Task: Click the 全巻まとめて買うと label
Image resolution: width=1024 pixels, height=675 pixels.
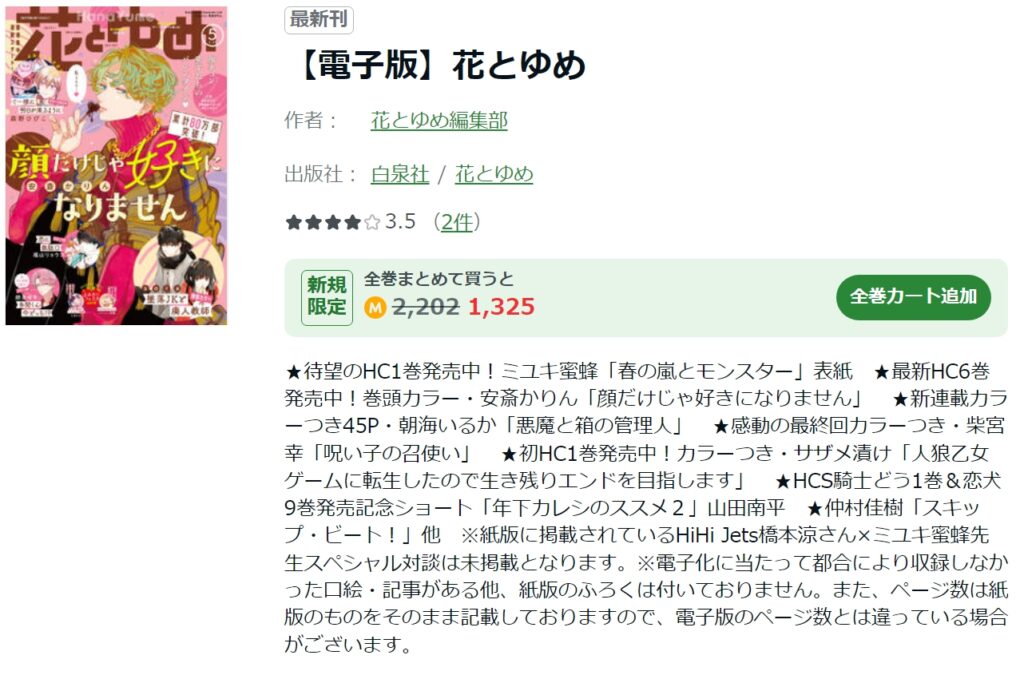Action: pos(439,279)
